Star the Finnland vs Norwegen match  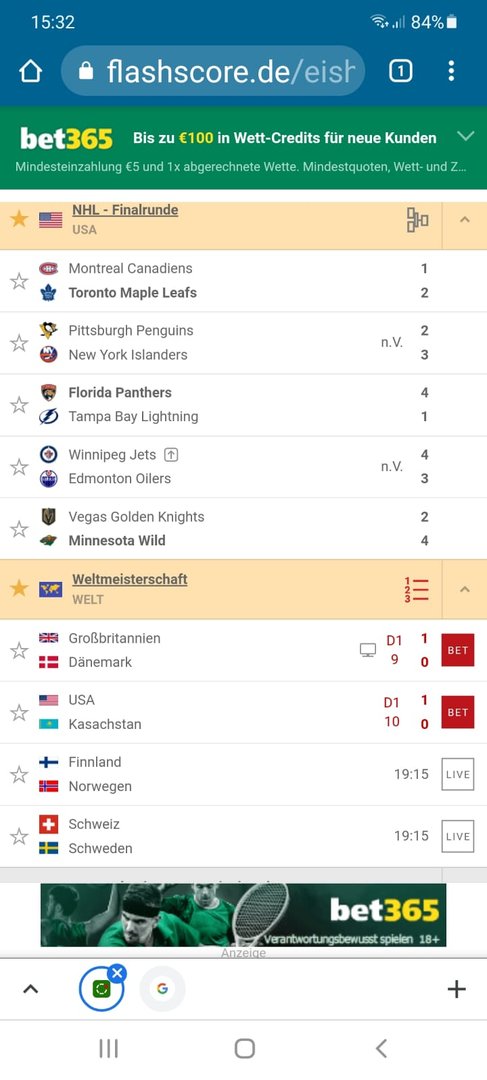click(x=19, y=775)
